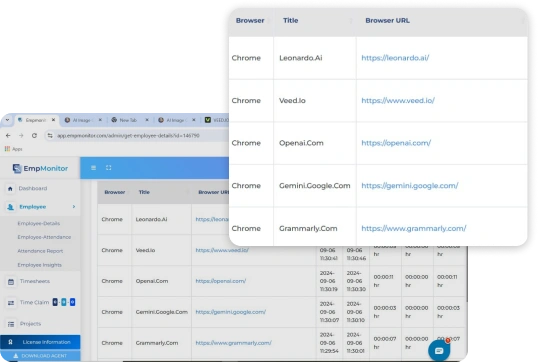Expand the Employee menu chevron
Image resolution: width=538 pixels, height=362 pixels.
74,207
